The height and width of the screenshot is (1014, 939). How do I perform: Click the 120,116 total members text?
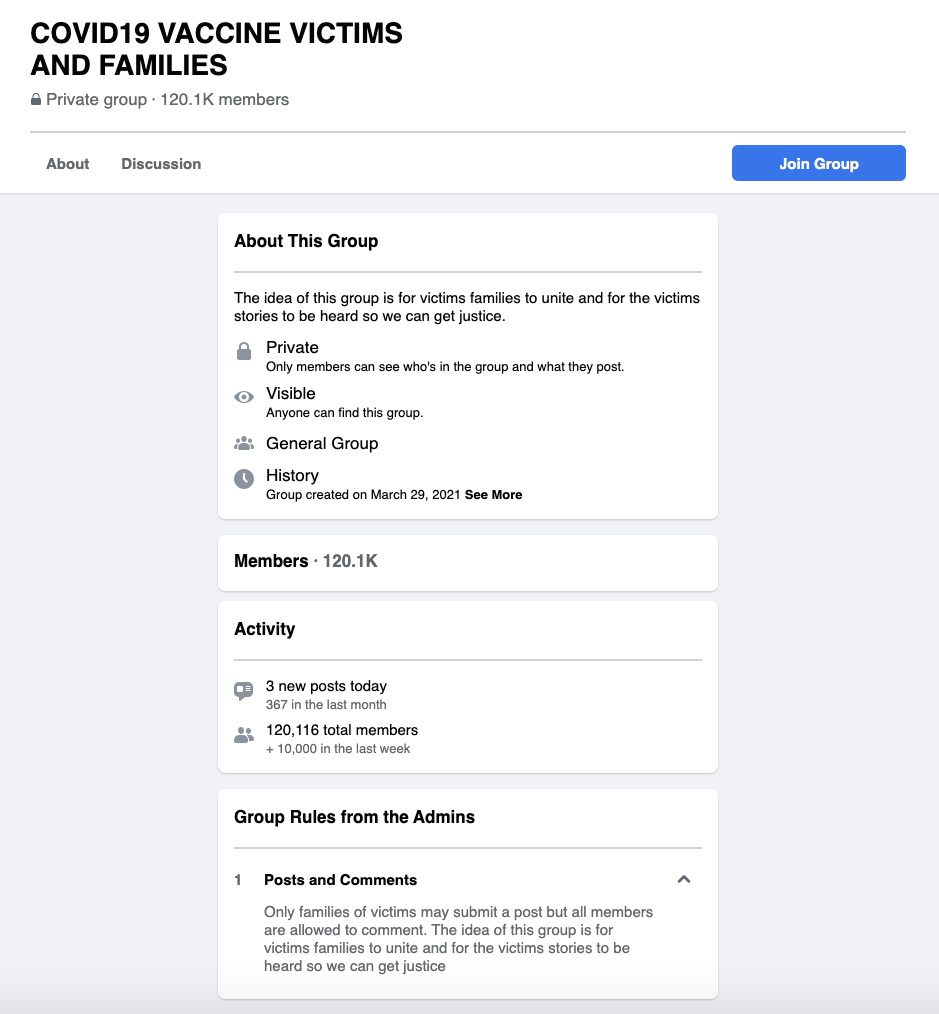pyautogui.click(x=342, y=730)
